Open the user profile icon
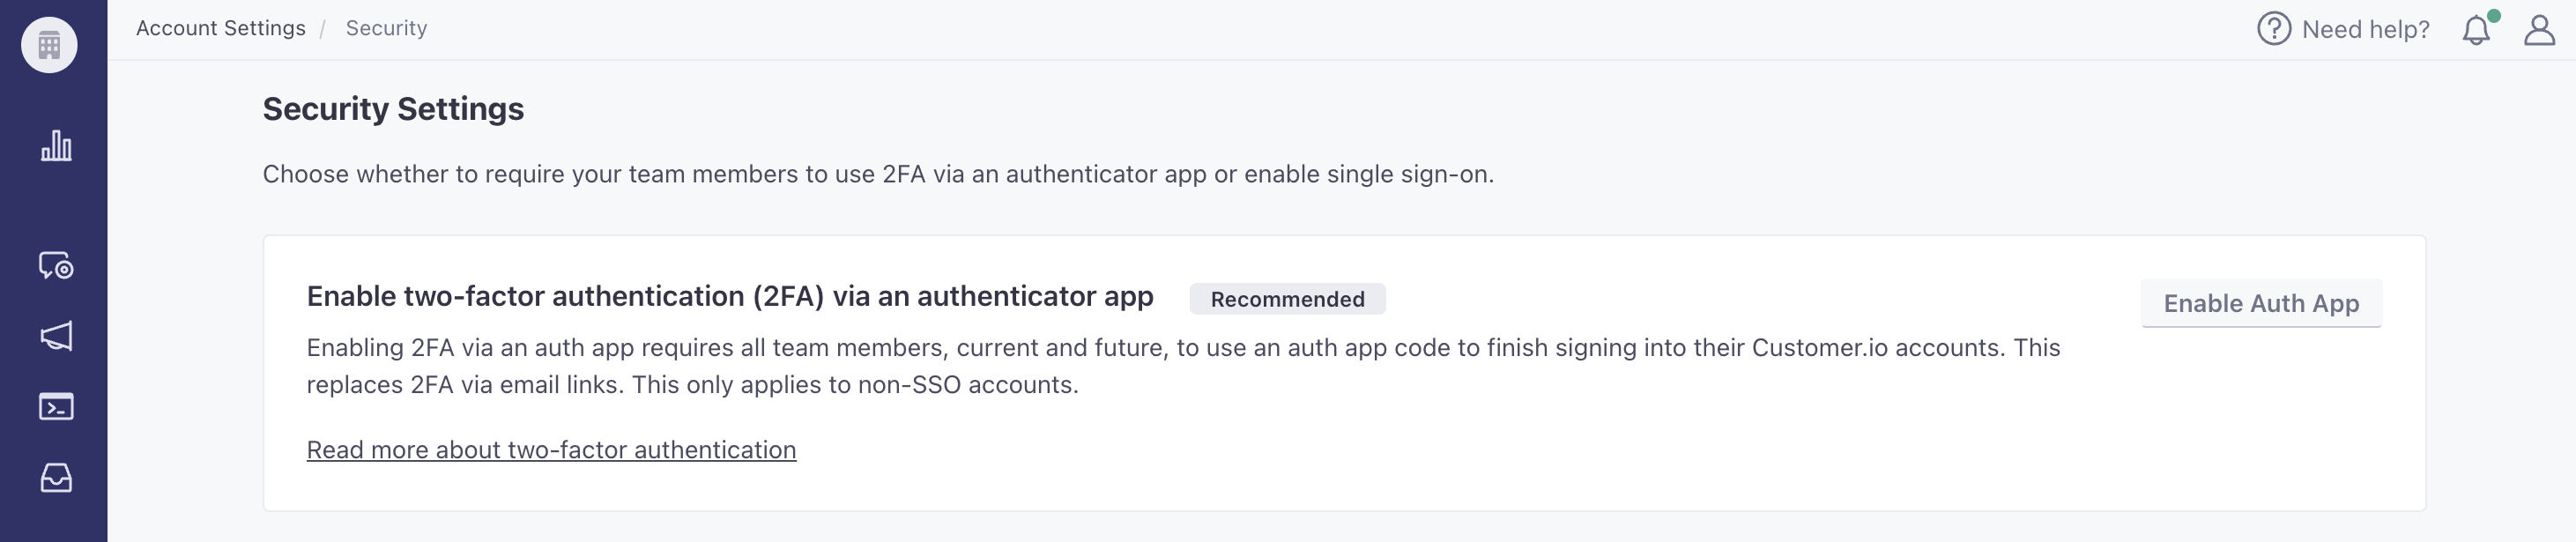This screenshot has height=542, width=2576. click(2539, 30)
